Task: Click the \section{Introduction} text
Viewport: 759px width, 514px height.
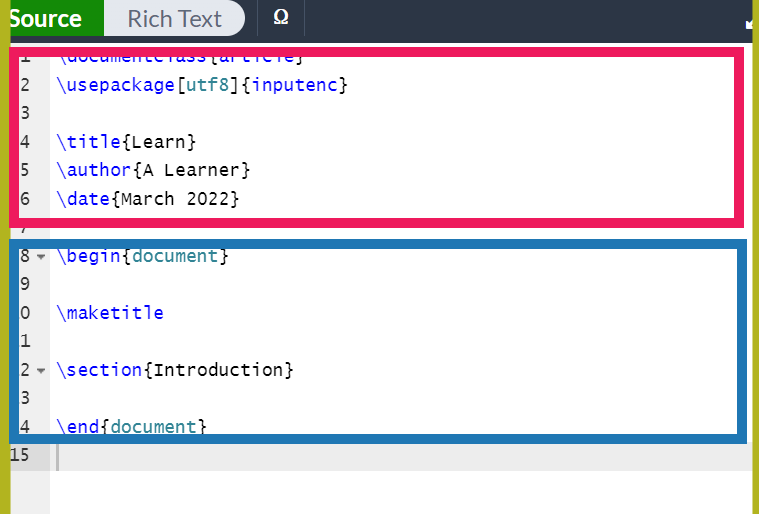Action: pyautogui.click(x=175, y=370)
